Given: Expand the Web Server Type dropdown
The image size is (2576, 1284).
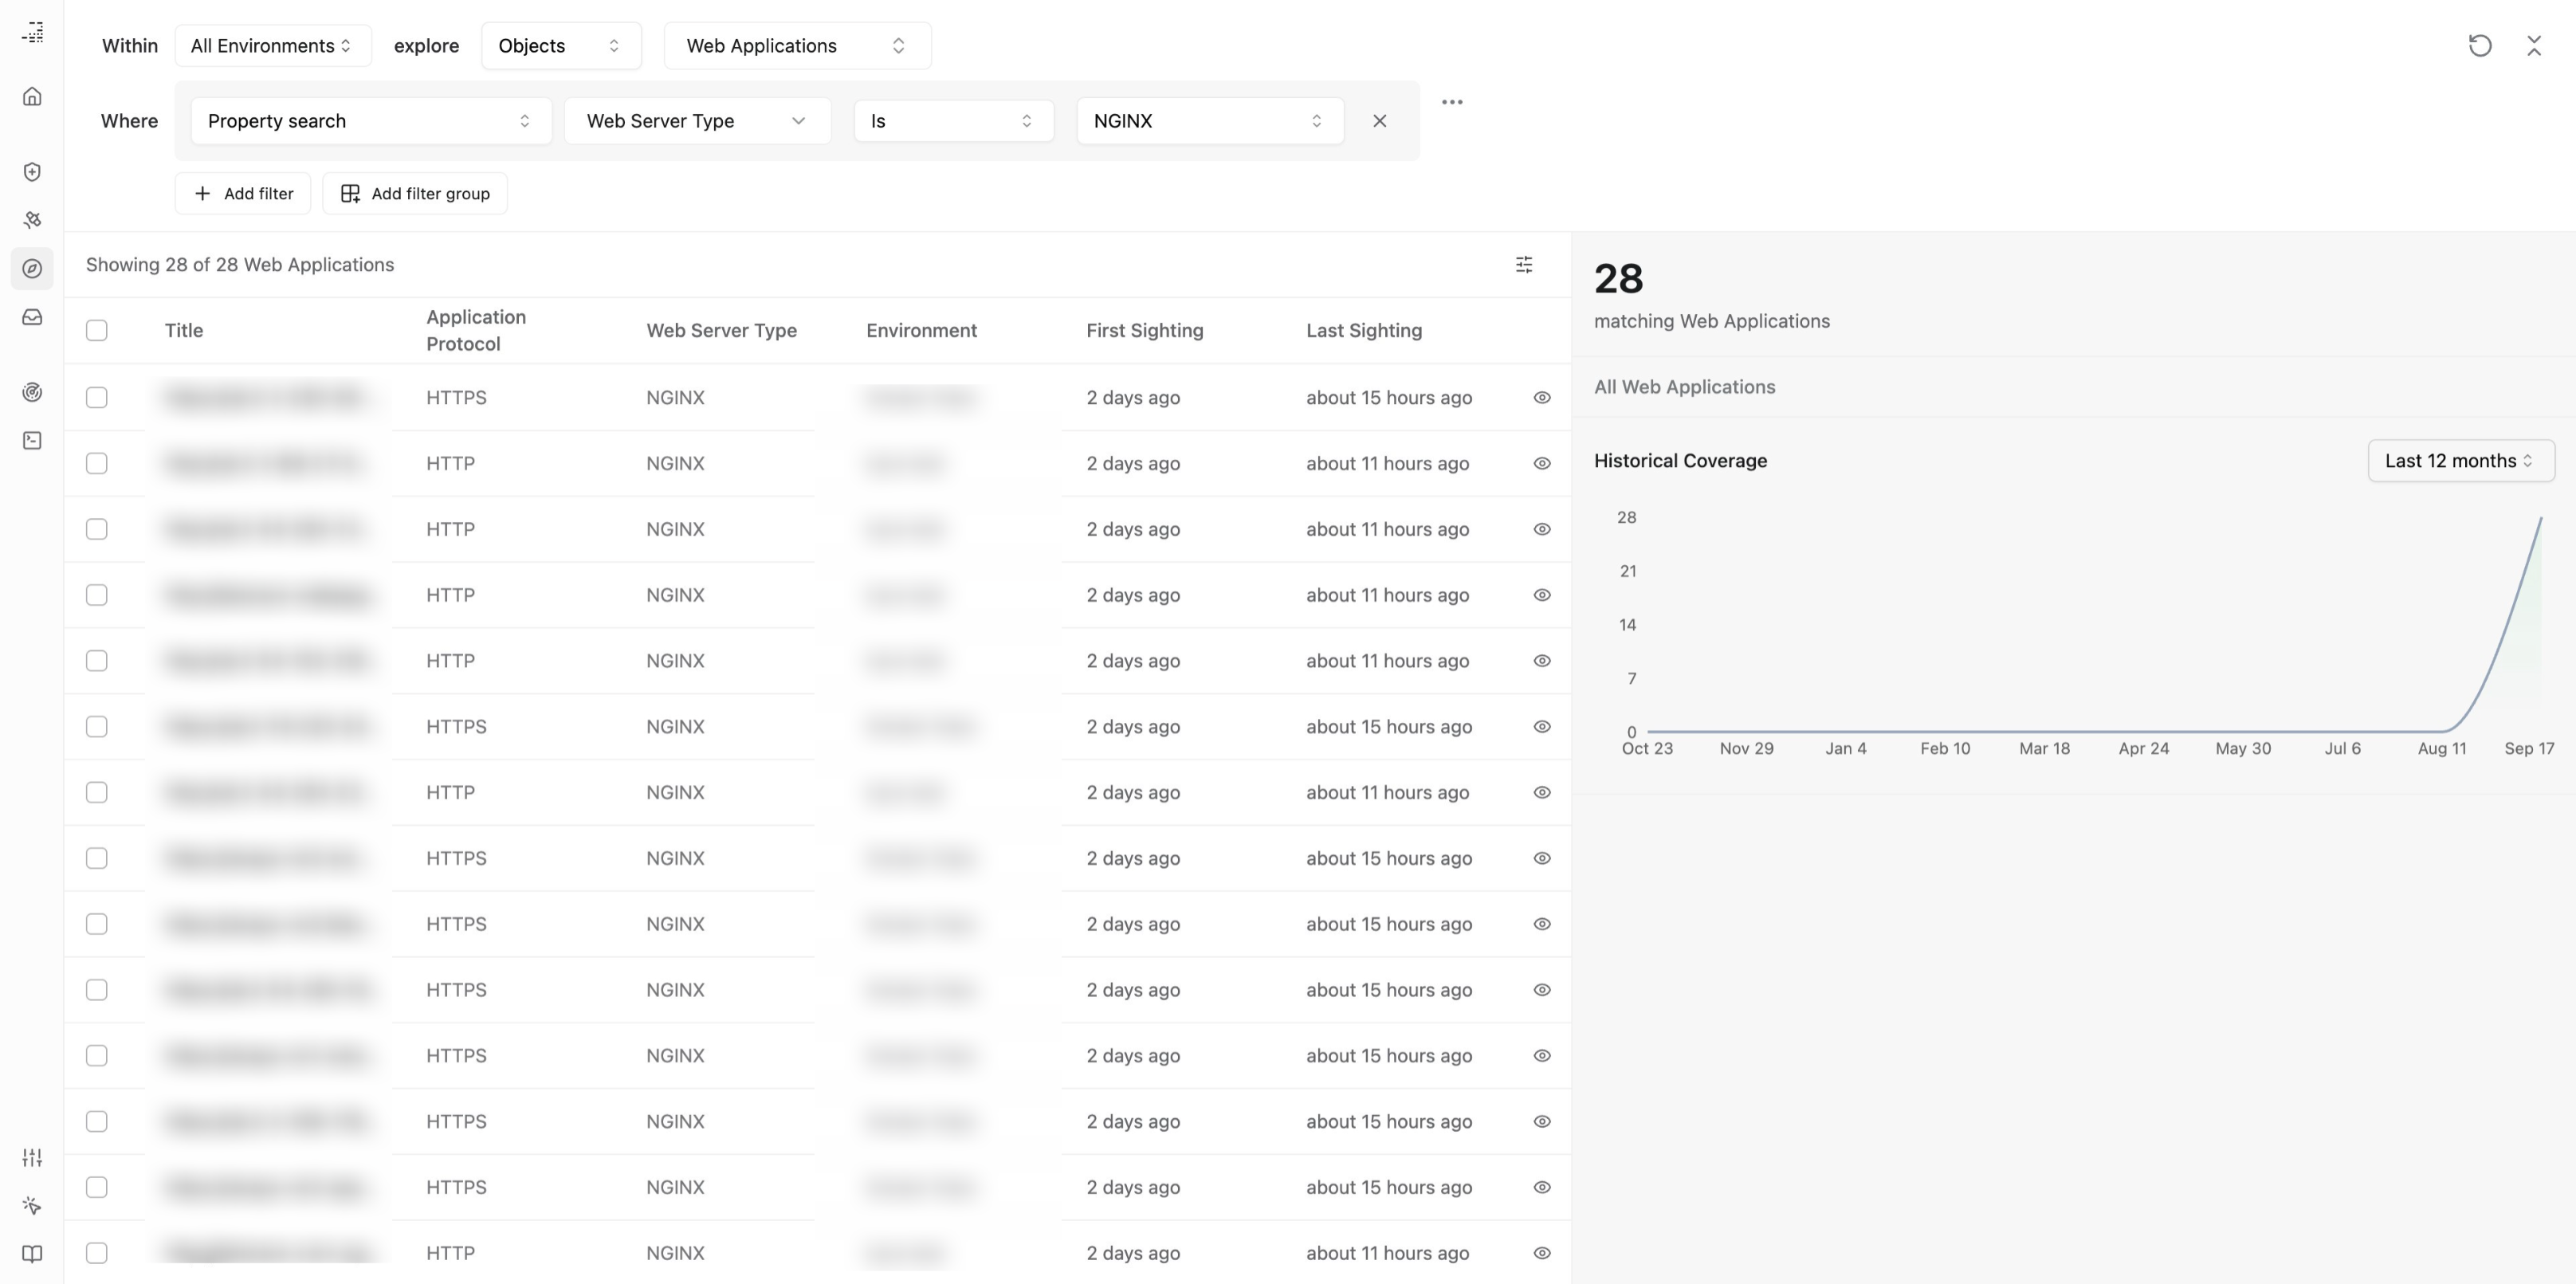Looking at the screenshot, I should click(697, 121).
